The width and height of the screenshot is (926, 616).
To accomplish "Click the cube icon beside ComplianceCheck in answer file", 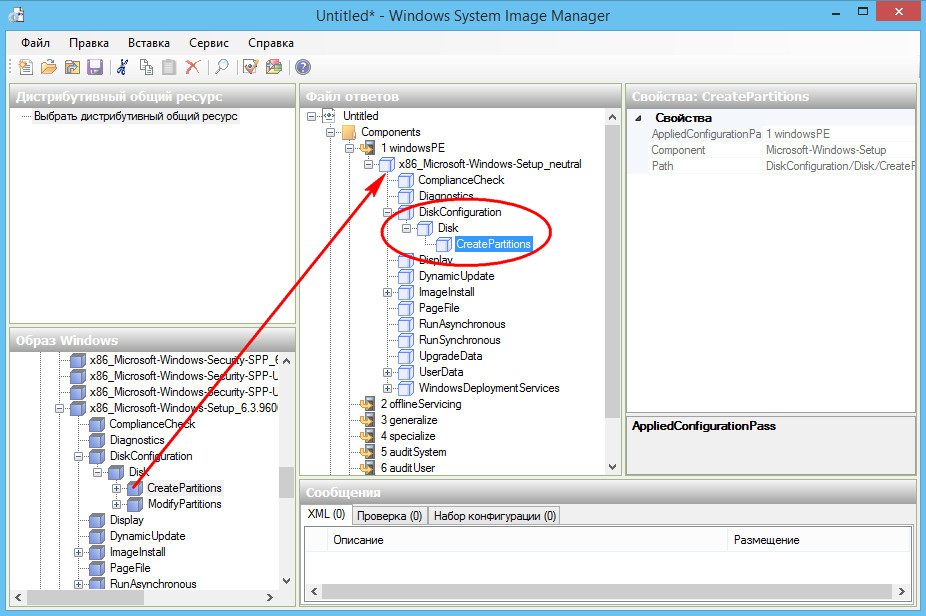I will [x=406, y=180].
